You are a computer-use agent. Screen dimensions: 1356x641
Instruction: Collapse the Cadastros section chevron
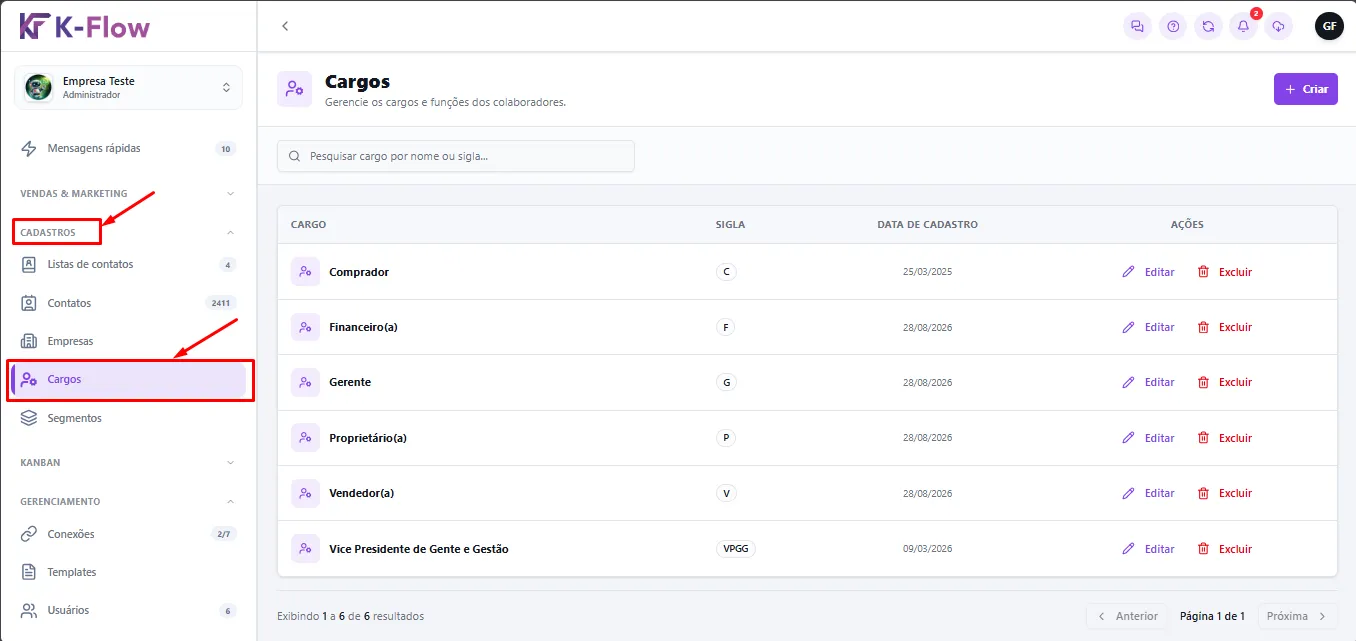[230, 232]
